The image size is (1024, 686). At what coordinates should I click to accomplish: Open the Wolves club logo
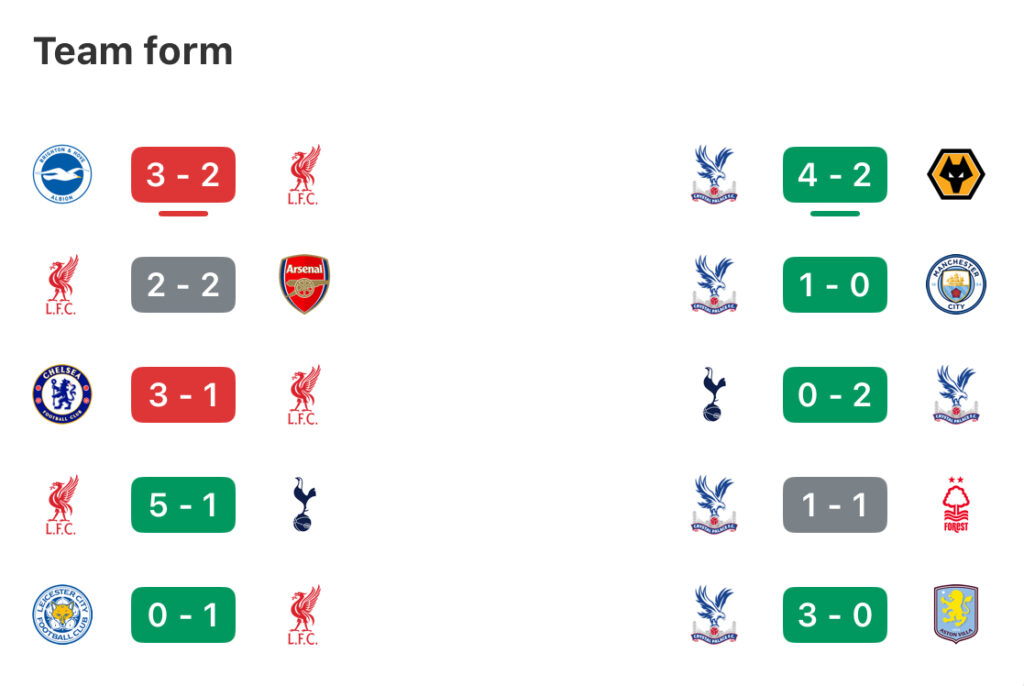coord(955,174)
